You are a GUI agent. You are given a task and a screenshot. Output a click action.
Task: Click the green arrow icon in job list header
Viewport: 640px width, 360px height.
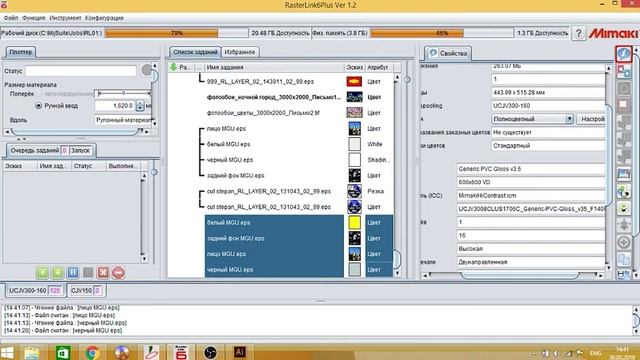173,67
